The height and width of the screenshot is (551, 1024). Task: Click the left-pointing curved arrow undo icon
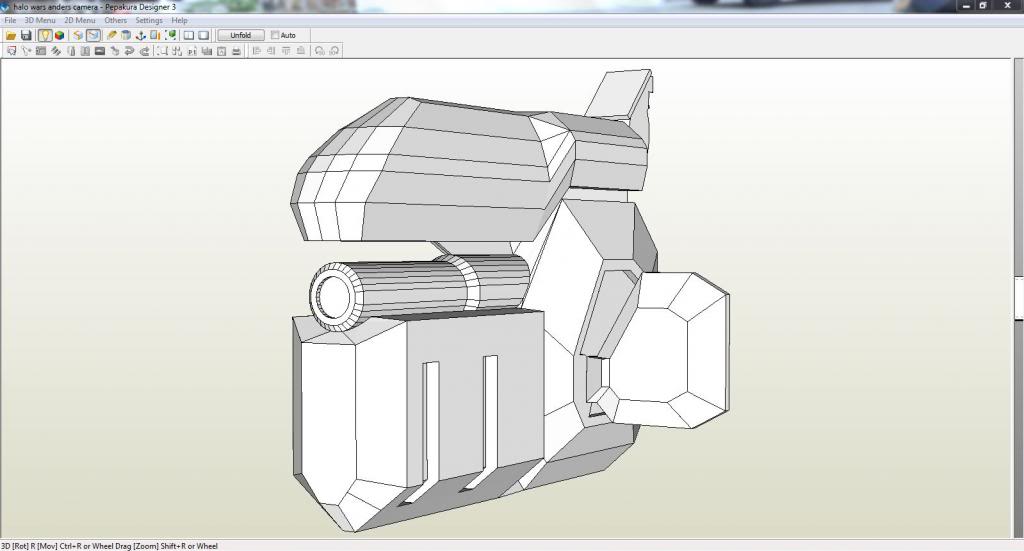pyautogui.click(x=129, y=51)
